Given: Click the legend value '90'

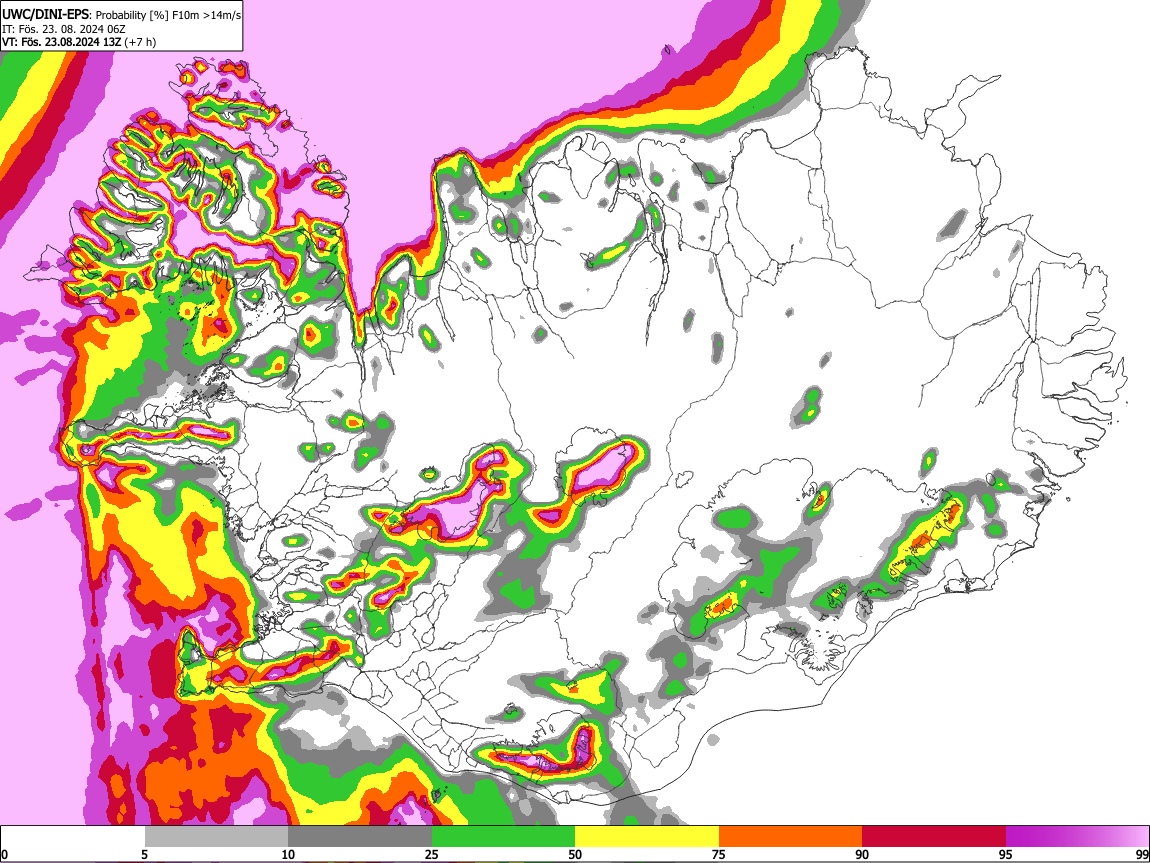Looking at the screenshot, I should [x=862, y=854].
